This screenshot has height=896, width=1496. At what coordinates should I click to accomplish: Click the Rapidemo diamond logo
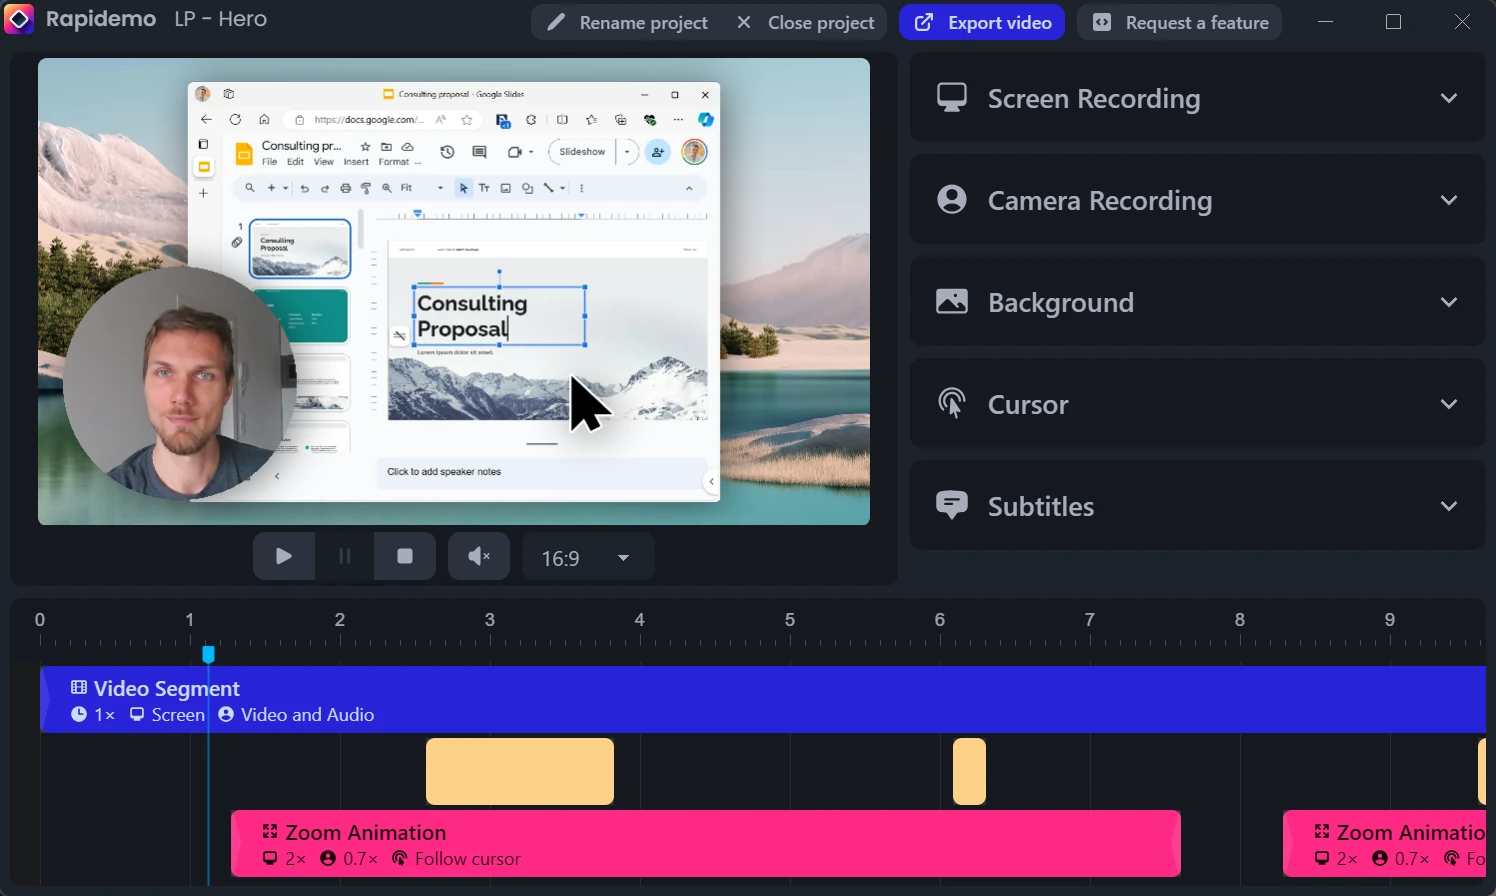point(19,18)
